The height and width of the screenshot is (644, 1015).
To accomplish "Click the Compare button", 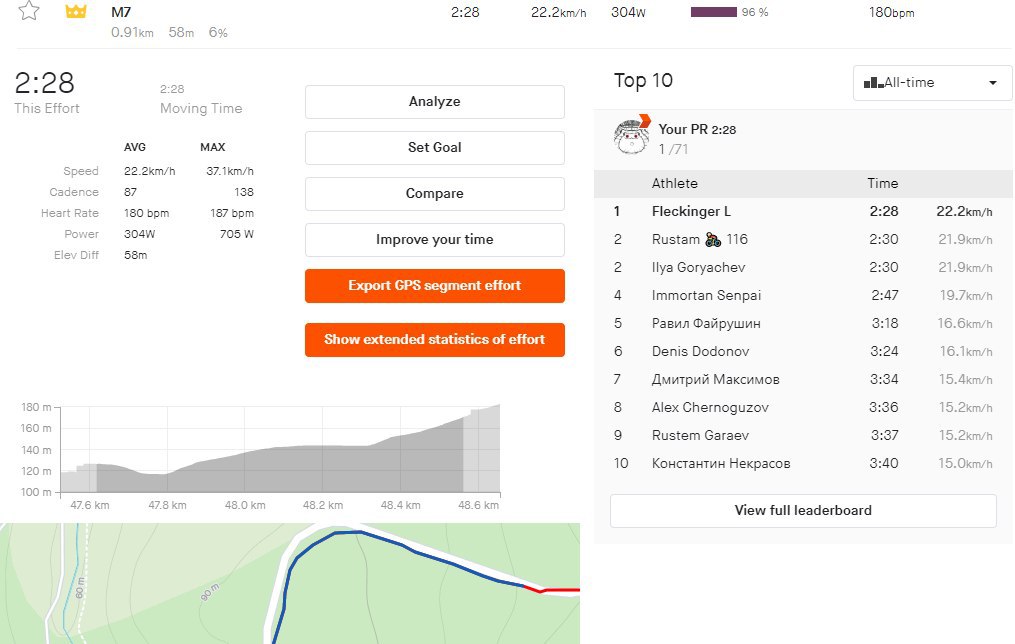I will pyautogui.click(x=434, y=194).
